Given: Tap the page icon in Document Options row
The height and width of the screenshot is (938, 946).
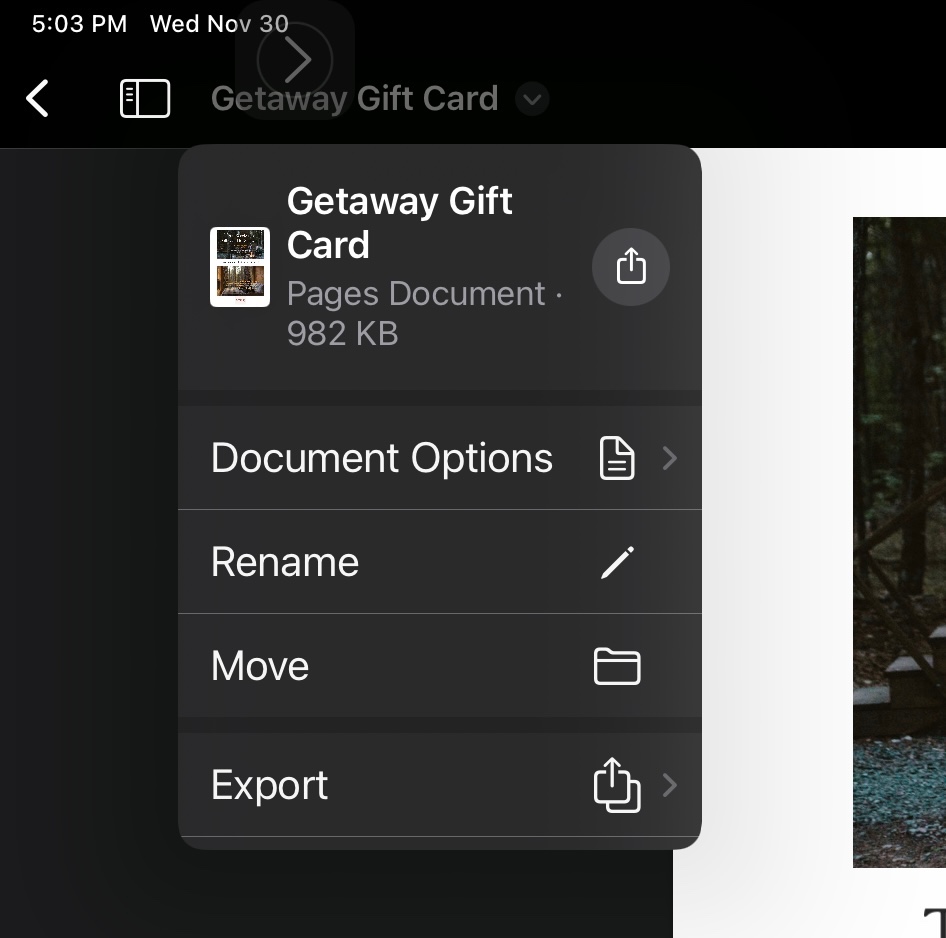Looking at the screenshot, I should point(617,458).
